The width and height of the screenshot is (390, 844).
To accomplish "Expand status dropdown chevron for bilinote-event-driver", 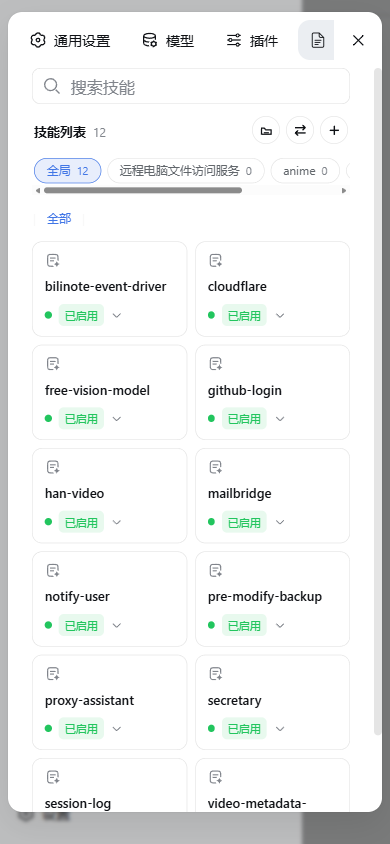I will pyautogui.click(x=117, y=315).
